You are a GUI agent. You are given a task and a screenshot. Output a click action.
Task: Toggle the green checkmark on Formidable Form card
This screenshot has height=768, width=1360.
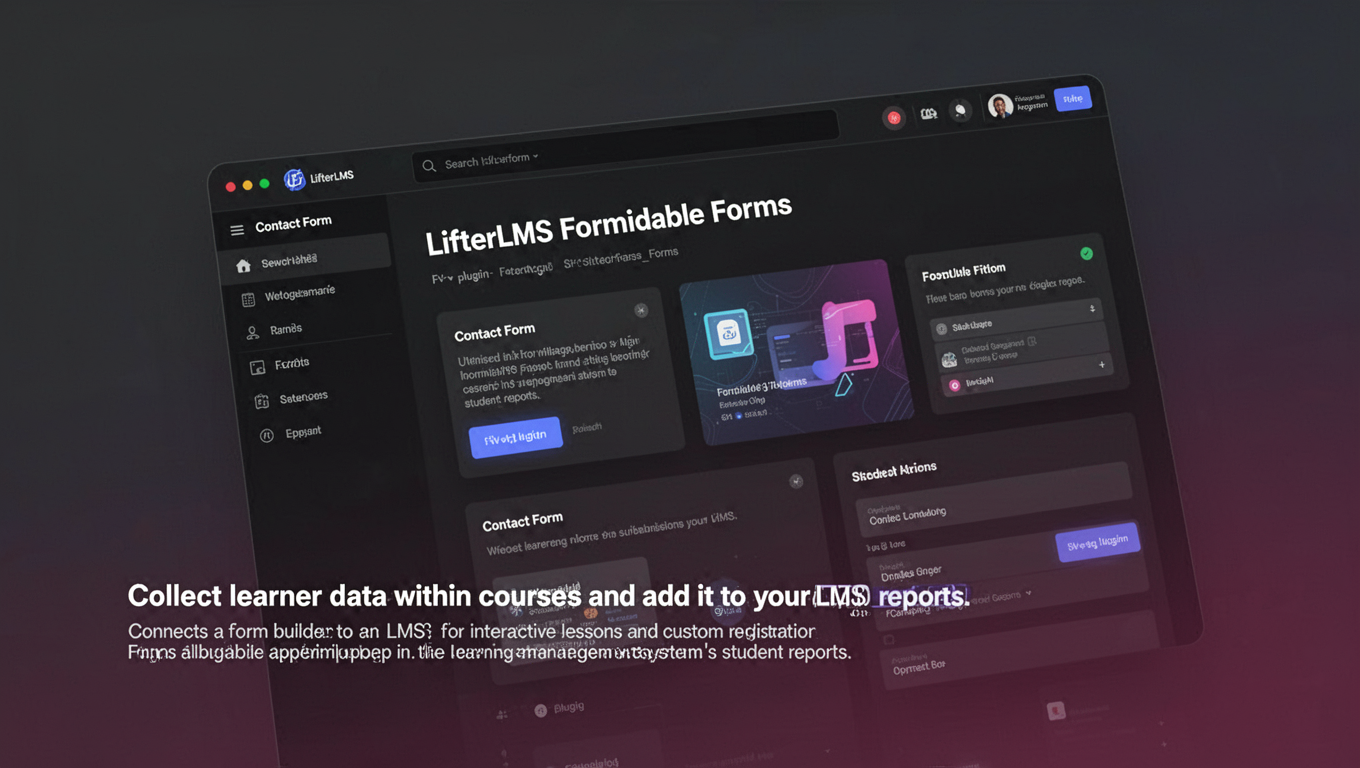pyautogui.click(x=1086, y=254)
